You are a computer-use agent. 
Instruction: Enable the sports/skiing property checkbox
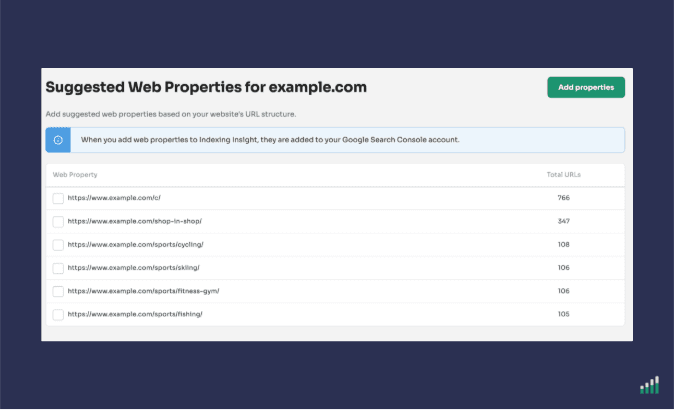pyautogui.click(x=58, y=268)
